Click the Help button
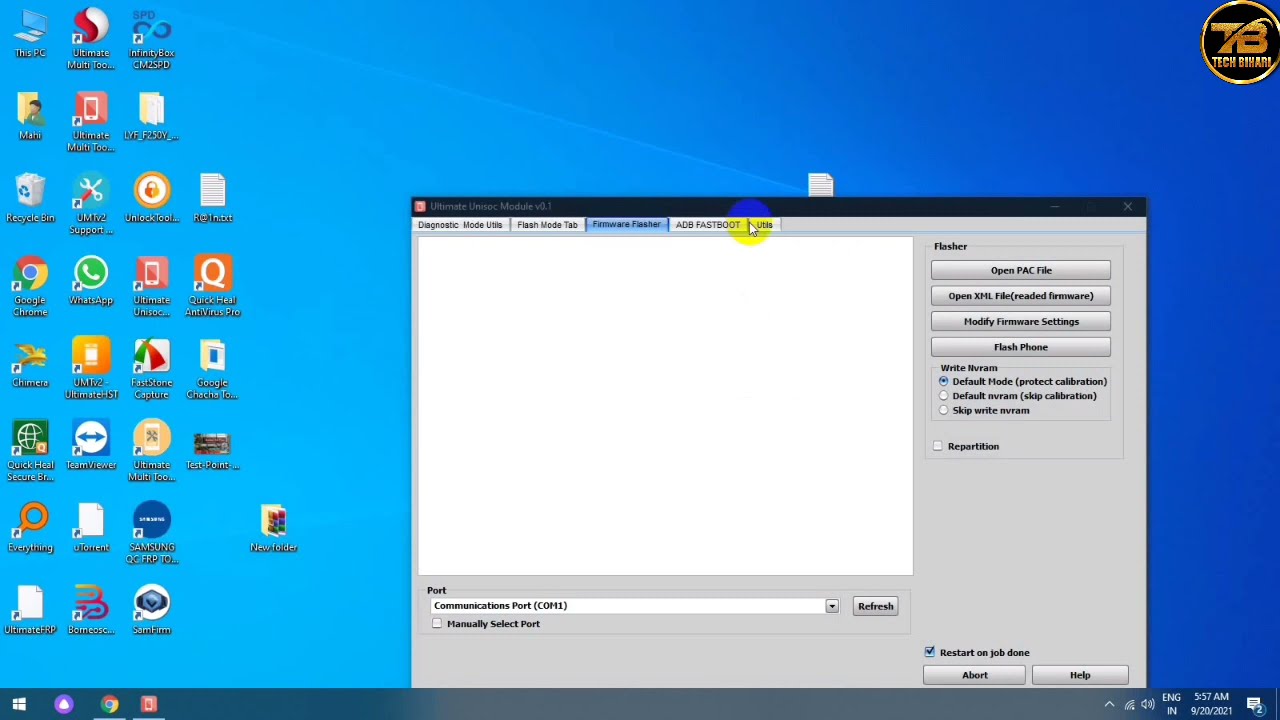This screenshot has height=720, width=1280. point(1080,676)
